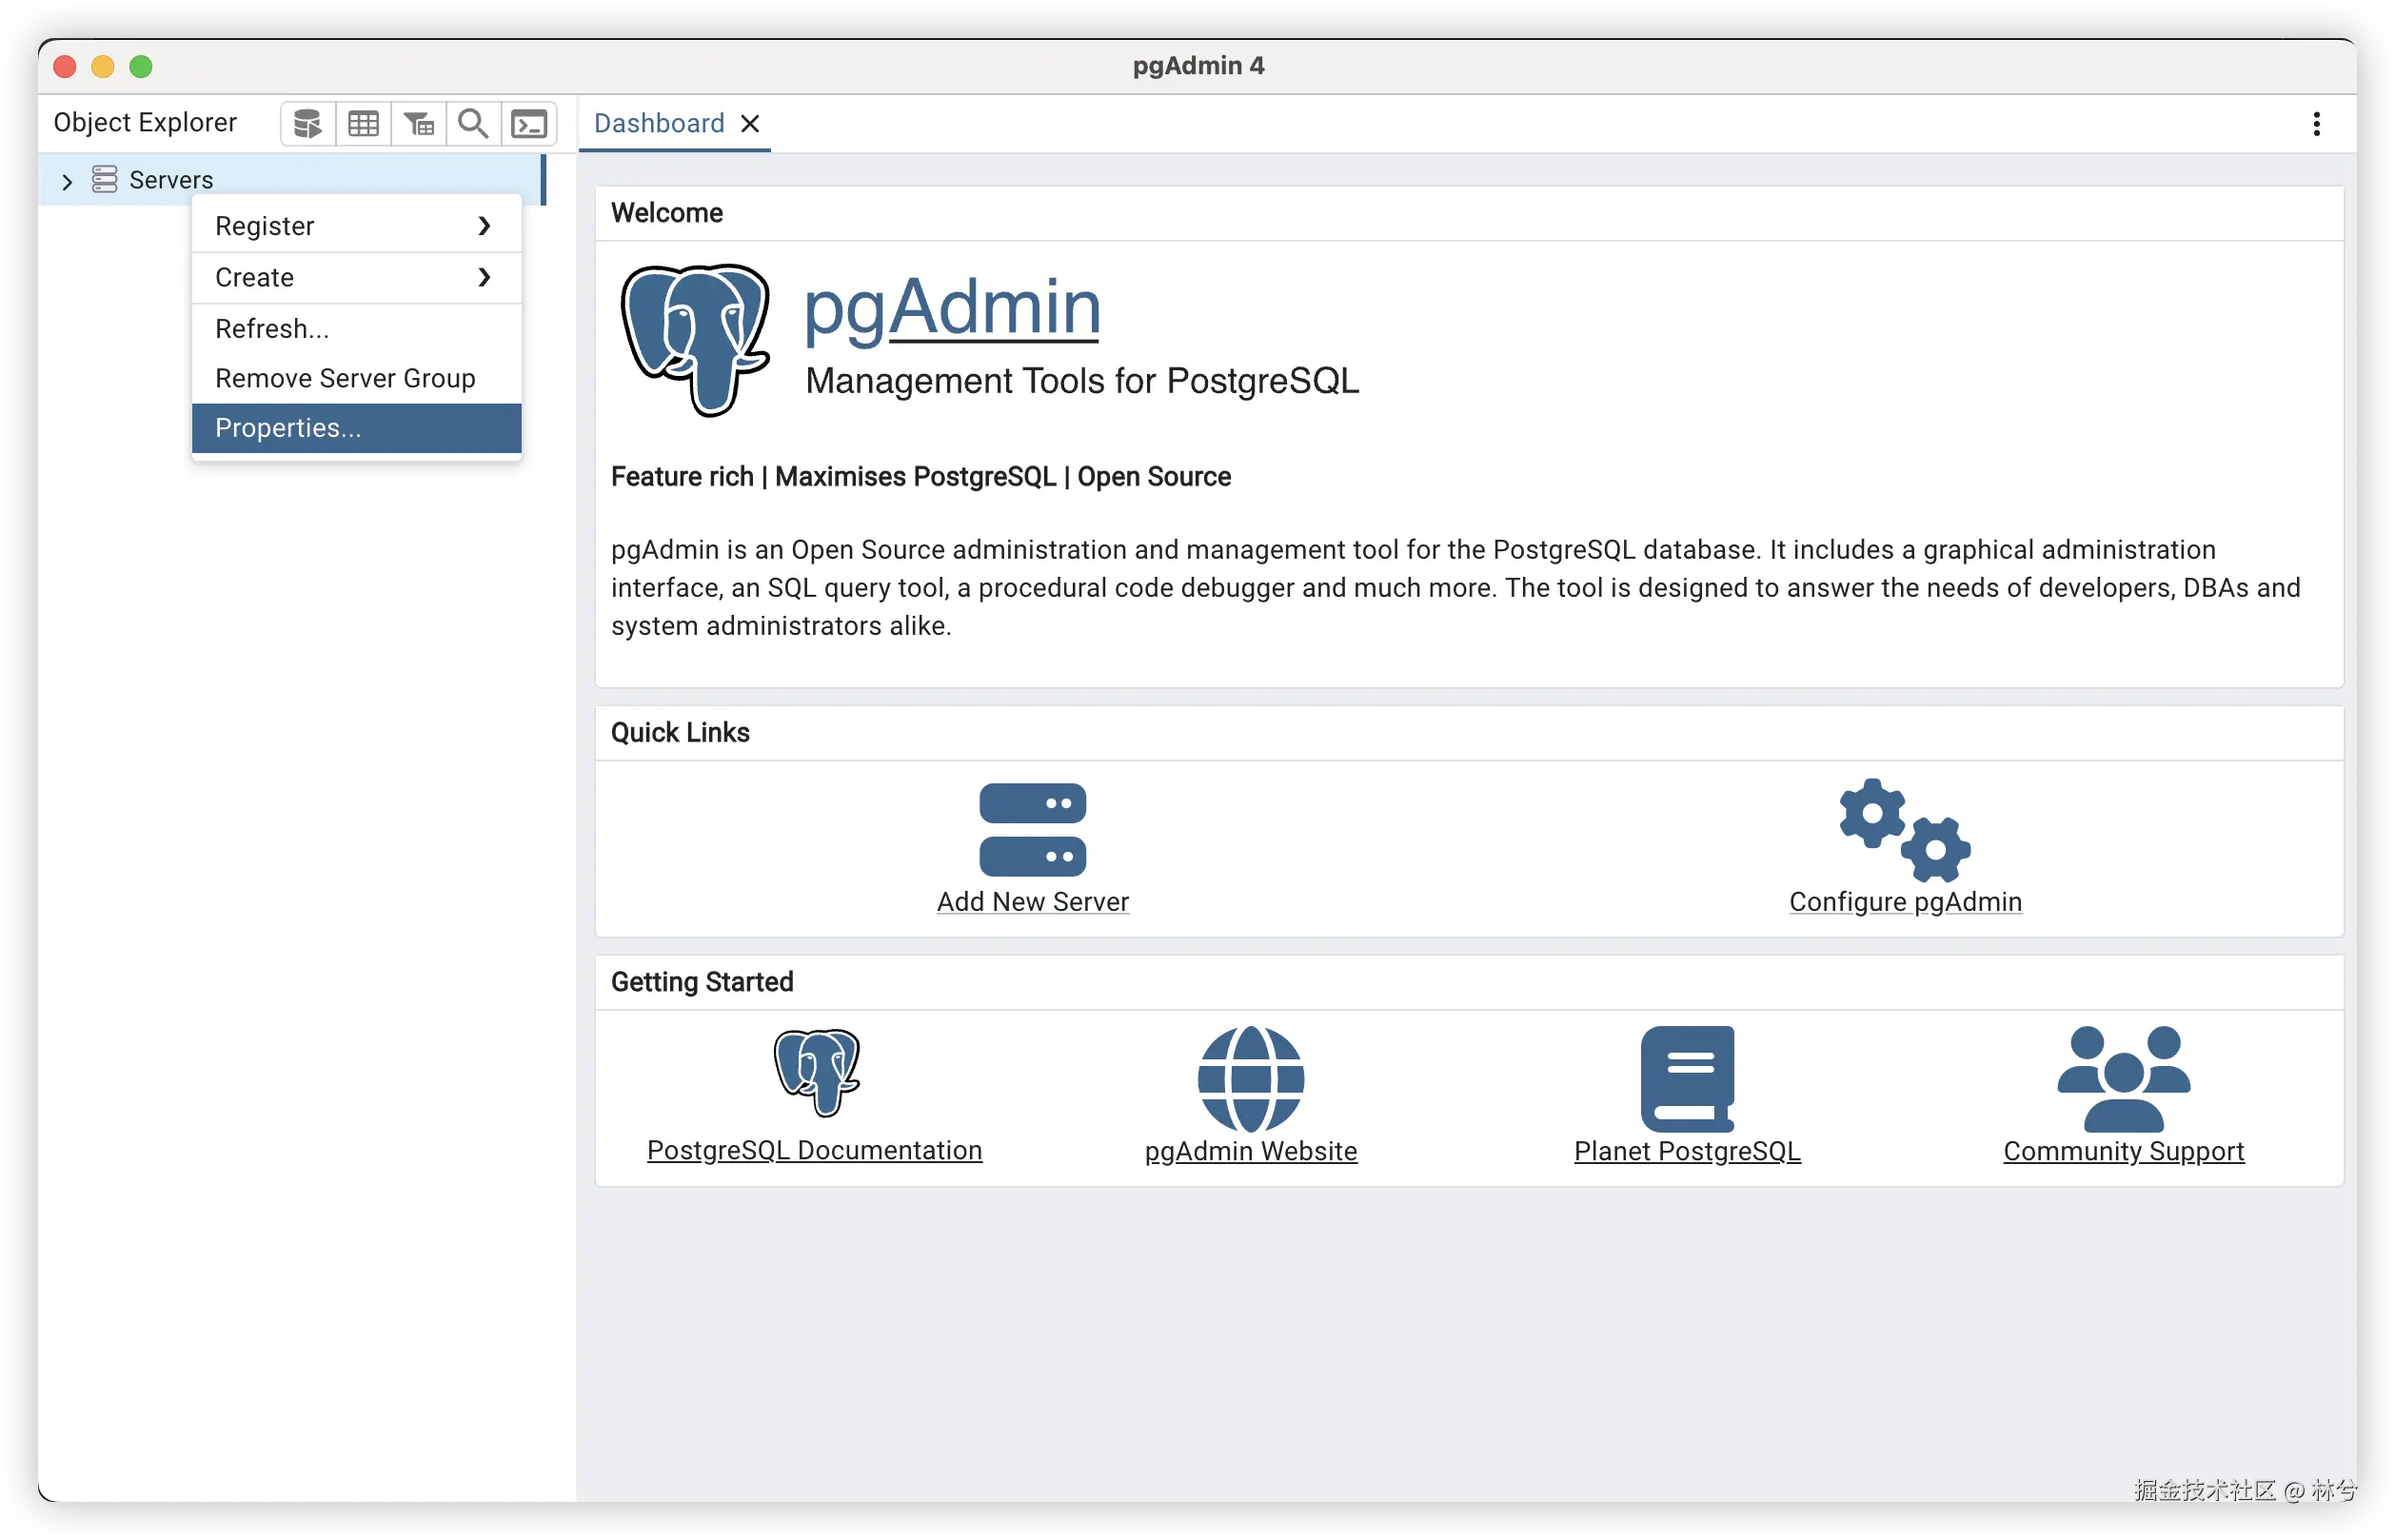2395x1540 pixels.
Task: Click the pgAdmin Website globe icon
Action: click(1250, 1078)
